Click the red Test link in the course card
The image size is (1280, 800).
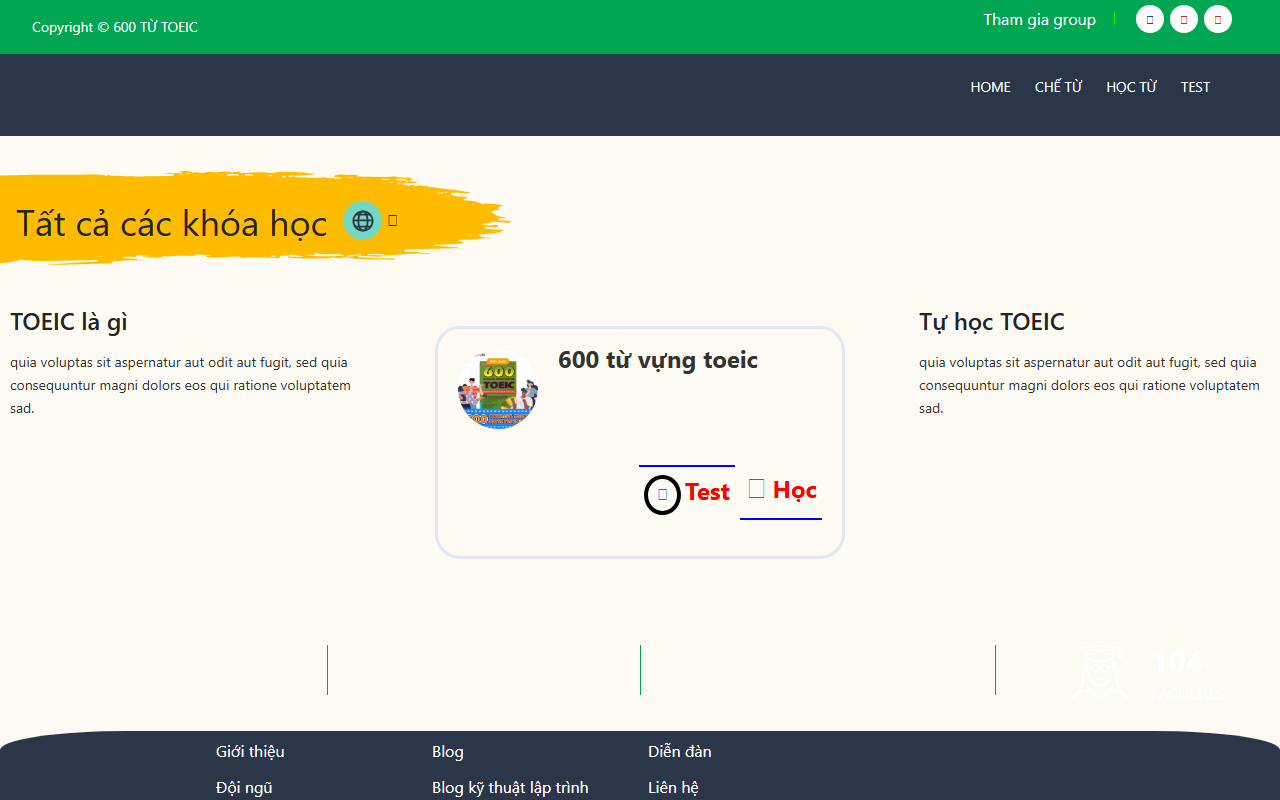(707, 492)
